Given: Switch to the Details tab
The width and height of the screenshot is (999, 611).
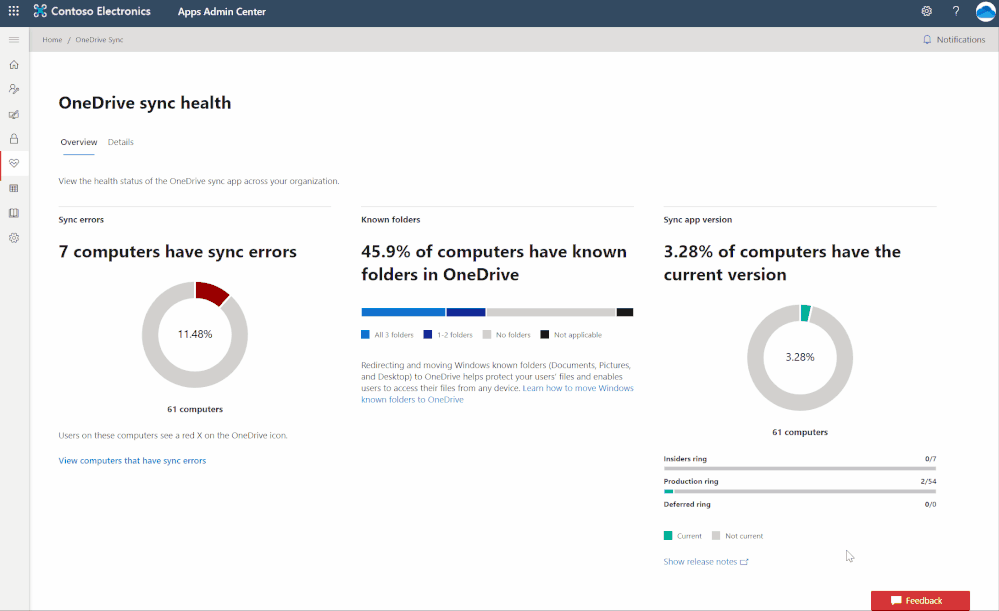Looking at the screenshot, I should [120, 142].
